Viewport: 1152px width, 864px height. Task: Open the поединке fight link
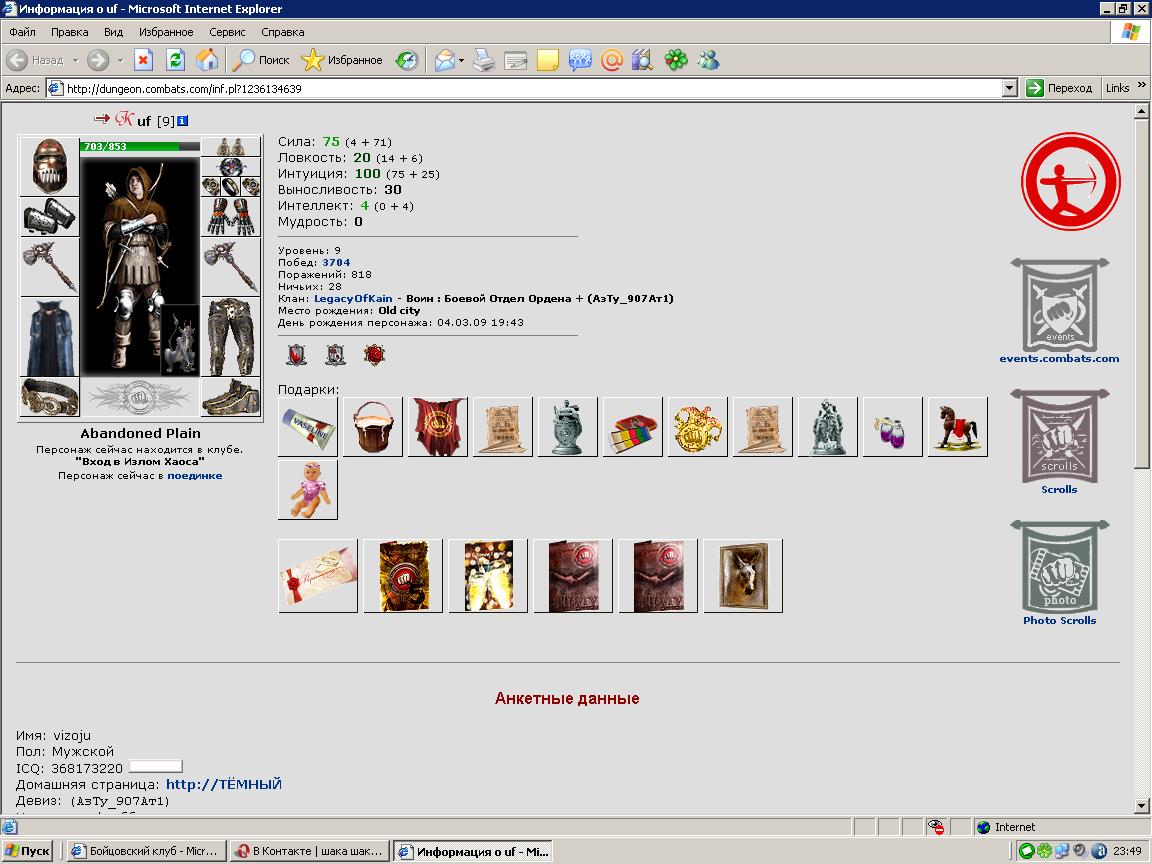click(x=195, y=475)
